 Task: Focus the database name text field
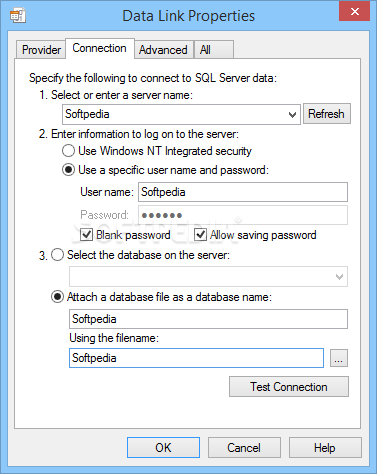(x=208, y=319)
